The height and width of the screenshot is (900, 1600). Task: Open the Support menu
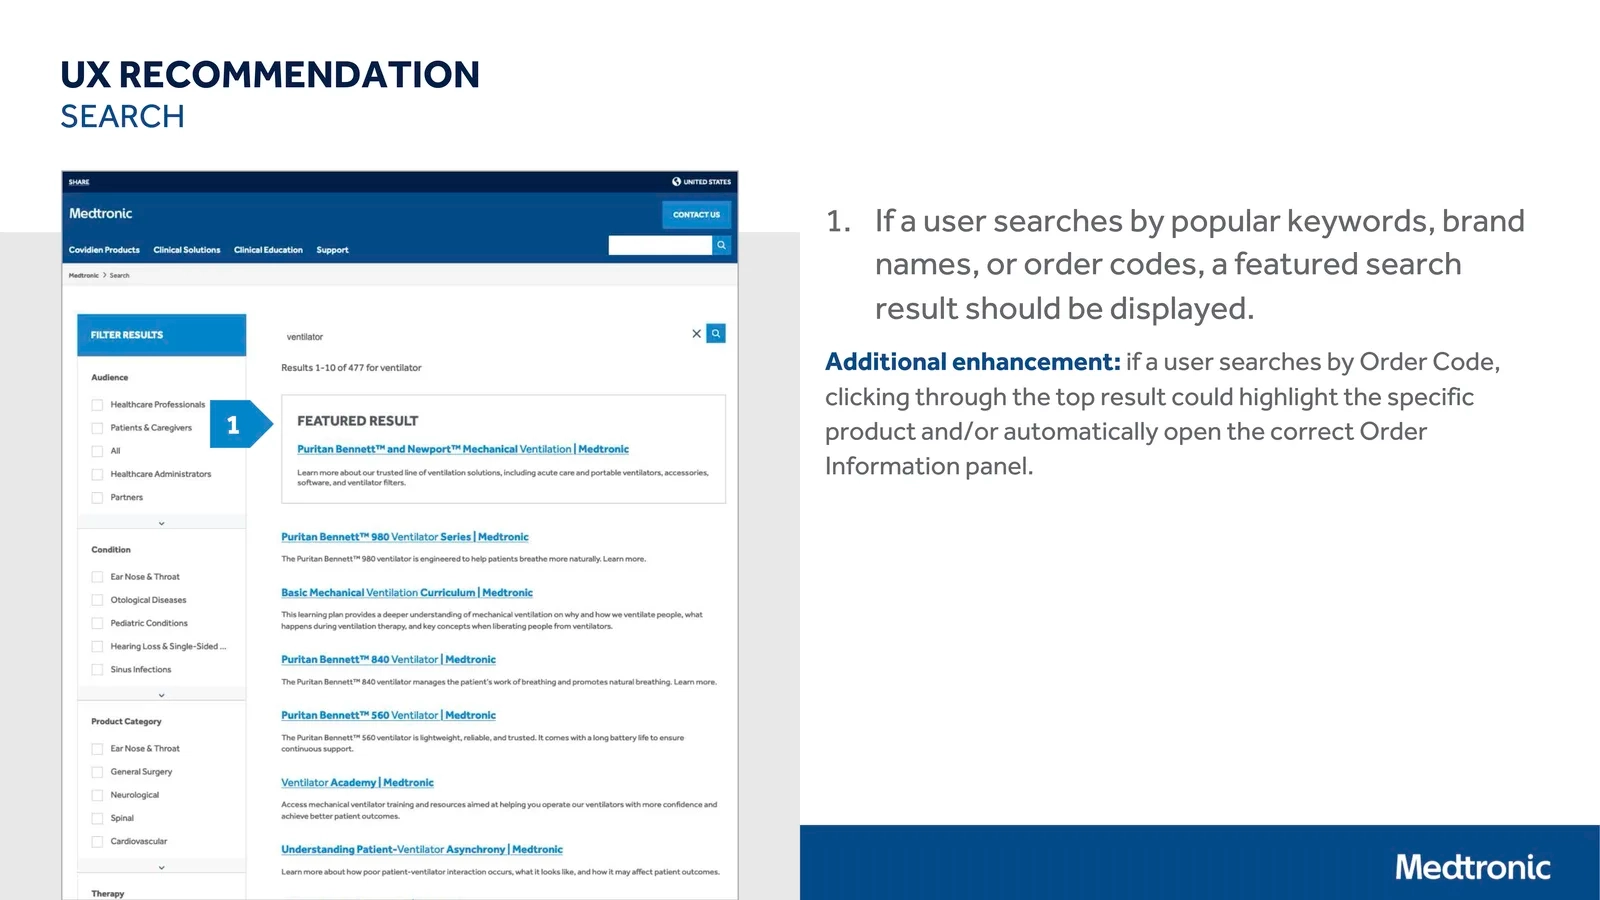(x=332, y=250)
